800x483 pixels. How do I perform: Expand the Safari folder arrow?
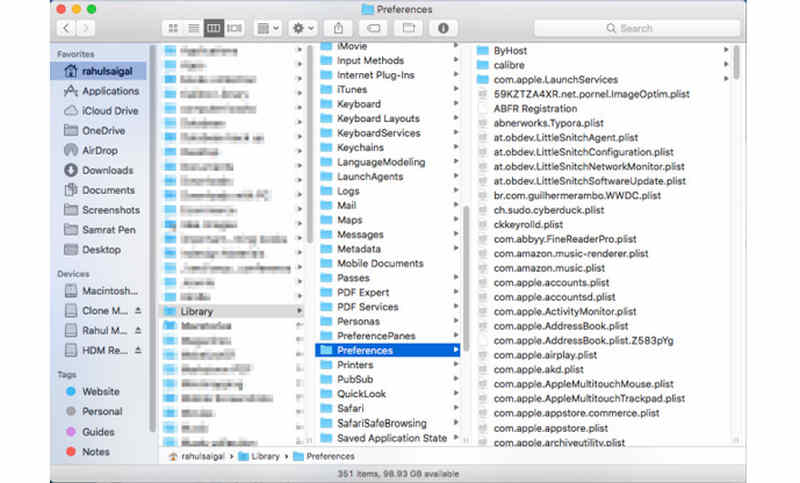[x=455, y=408]
